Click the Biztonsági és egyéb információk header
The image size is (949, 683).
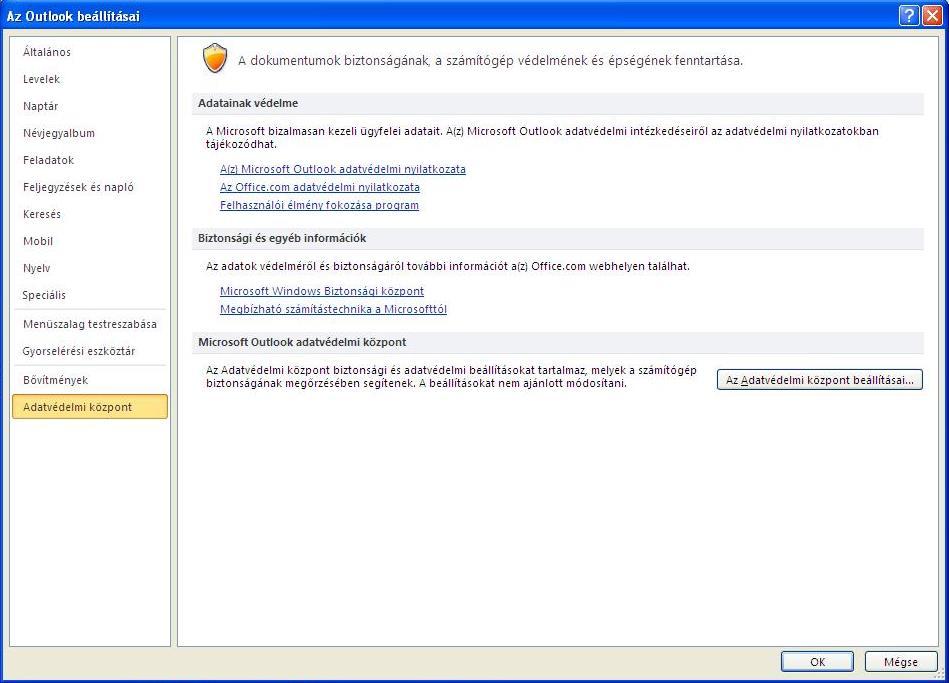557,239
